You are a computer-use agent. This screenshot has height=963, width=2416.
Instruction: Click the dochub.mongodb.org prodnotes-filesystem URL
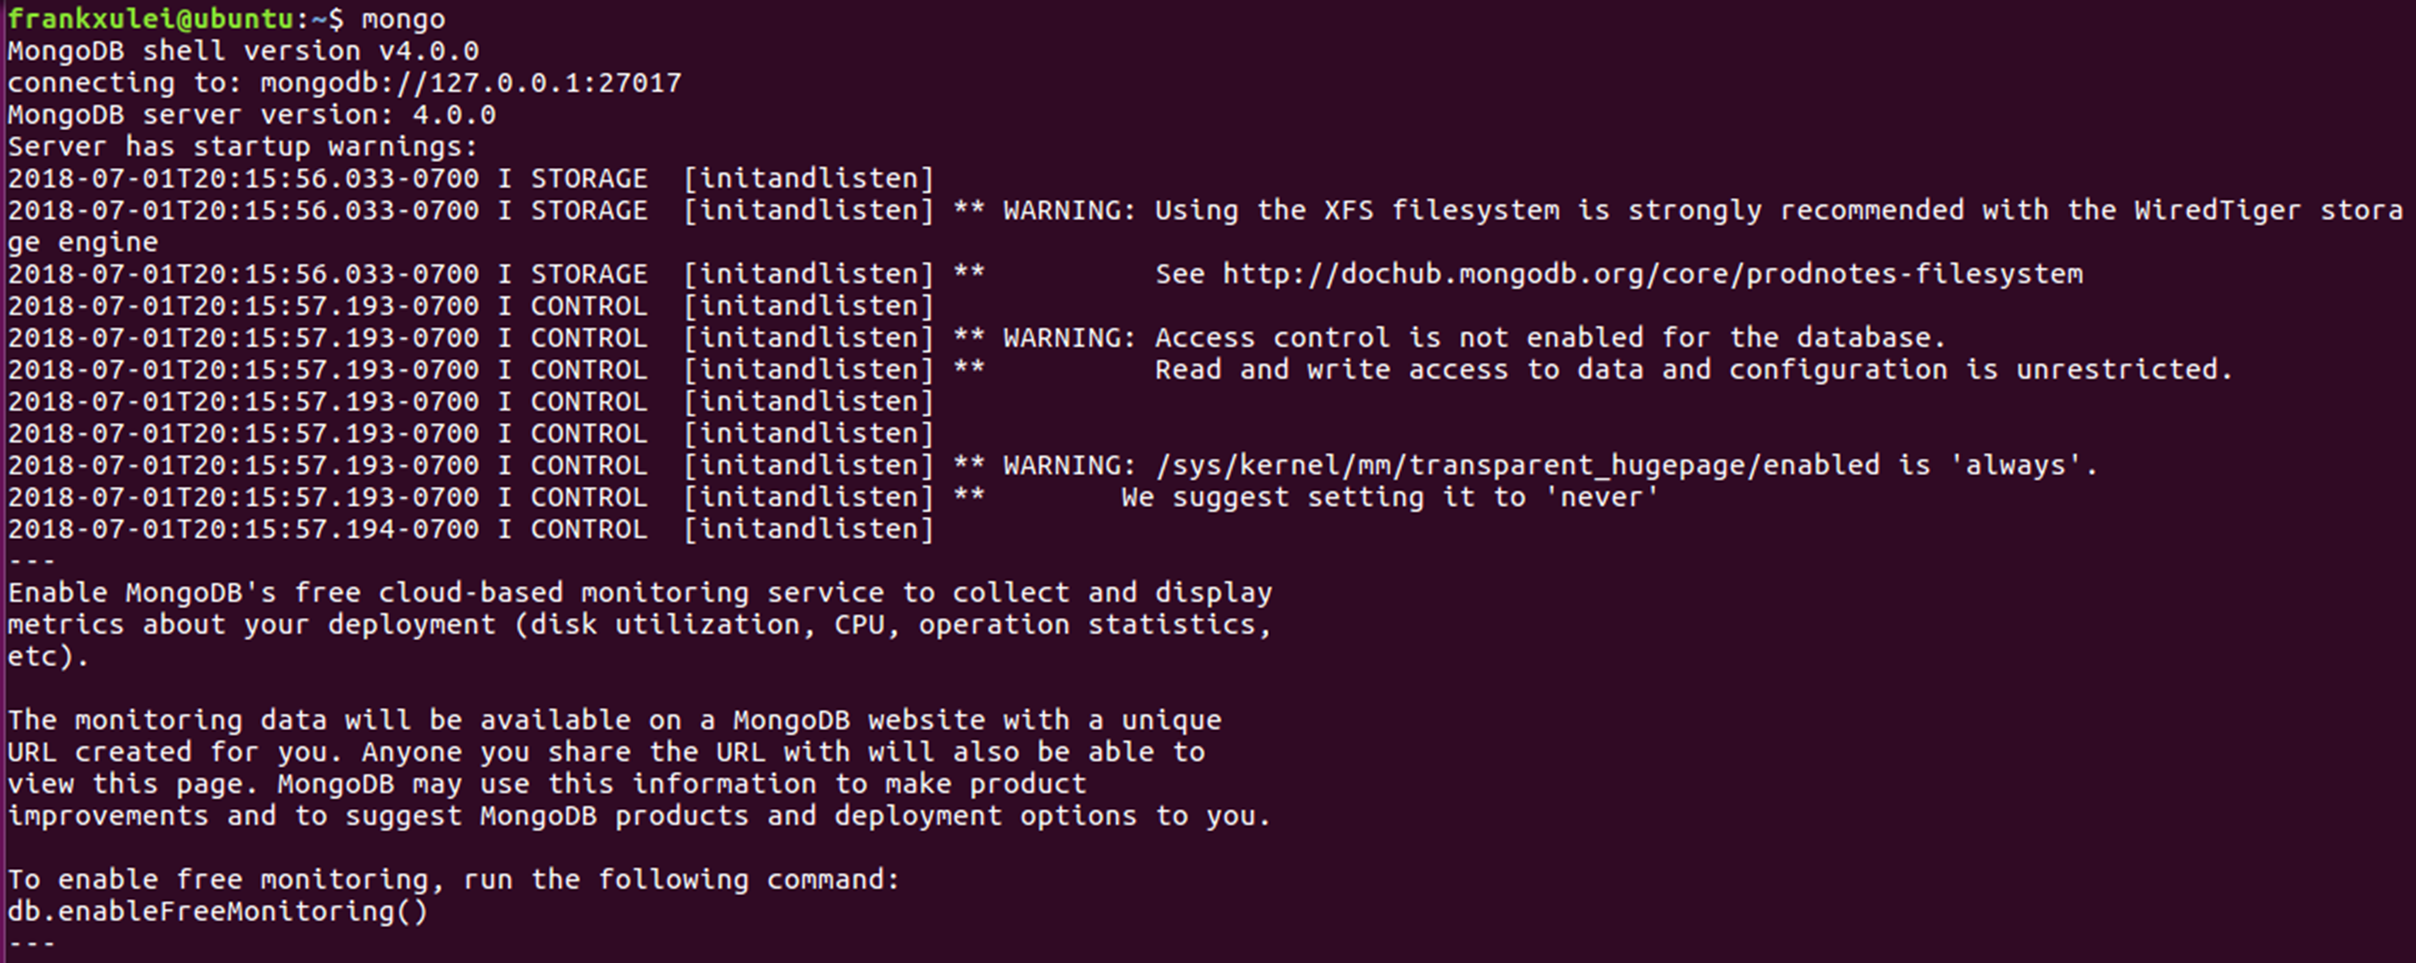(1653, 274)
